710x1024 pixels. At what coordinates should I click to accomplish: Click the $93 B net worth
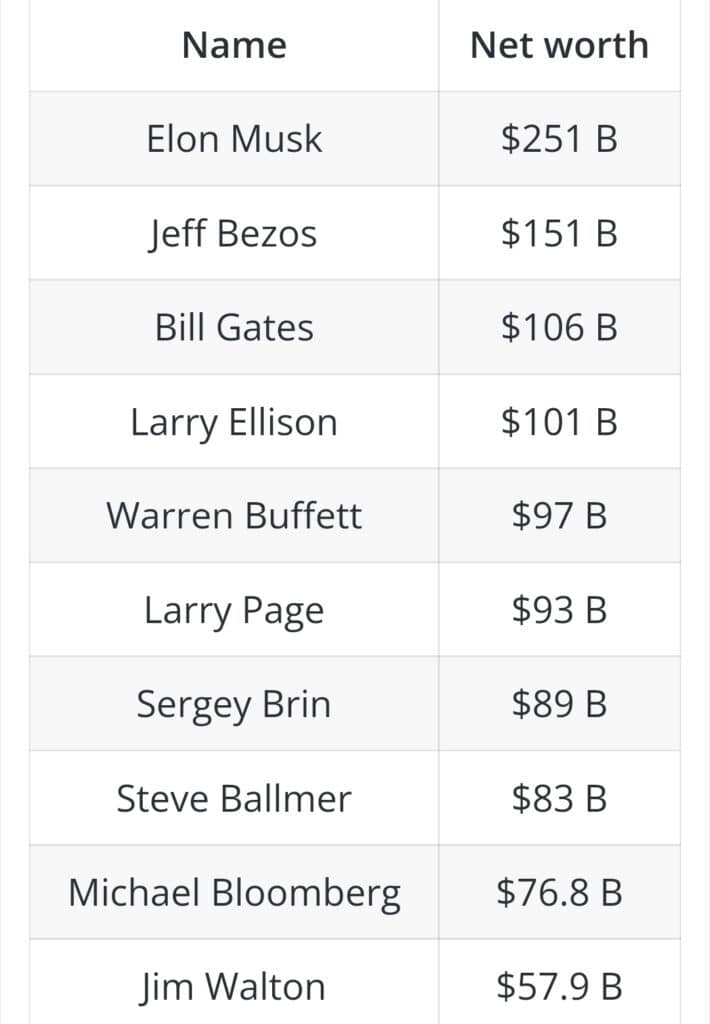pos(559,609)
